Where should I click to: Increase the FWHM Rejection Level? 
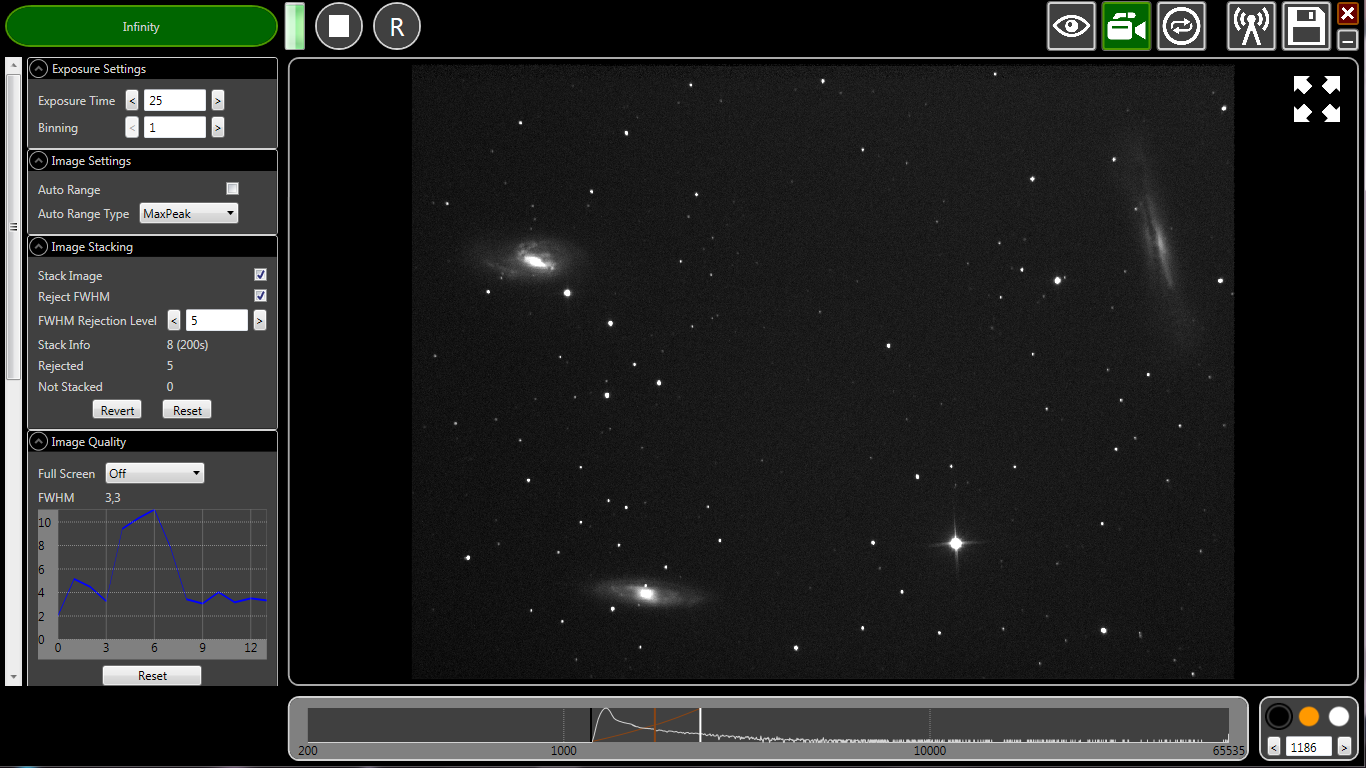[x=260, y=321]
